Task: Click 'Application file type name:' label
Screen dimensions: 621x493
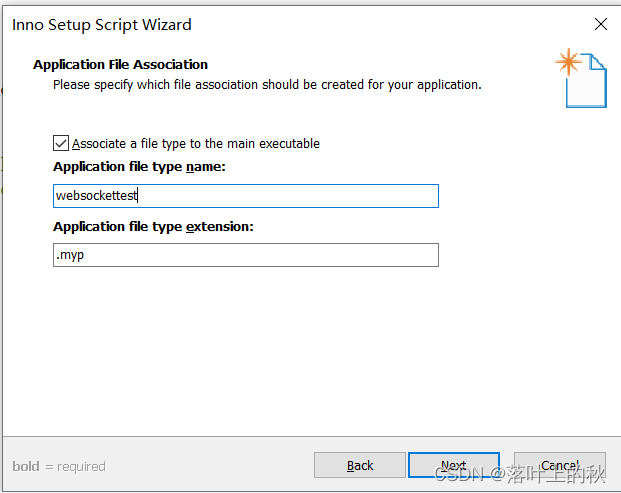Action: tap(139, 167)
